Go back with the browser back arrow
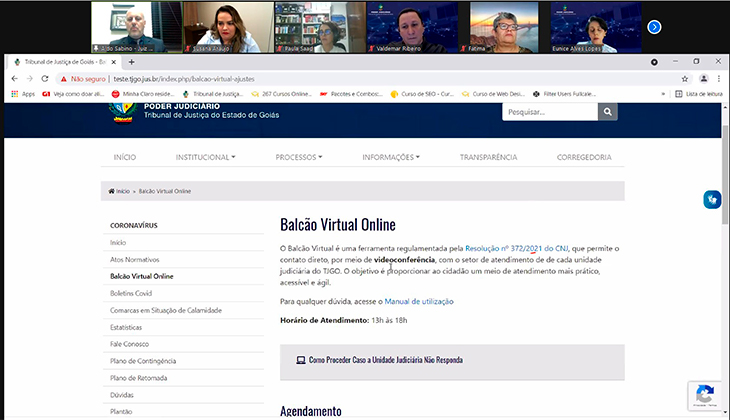Viewport: 730px width, 420px height. [x=14, y=79]
